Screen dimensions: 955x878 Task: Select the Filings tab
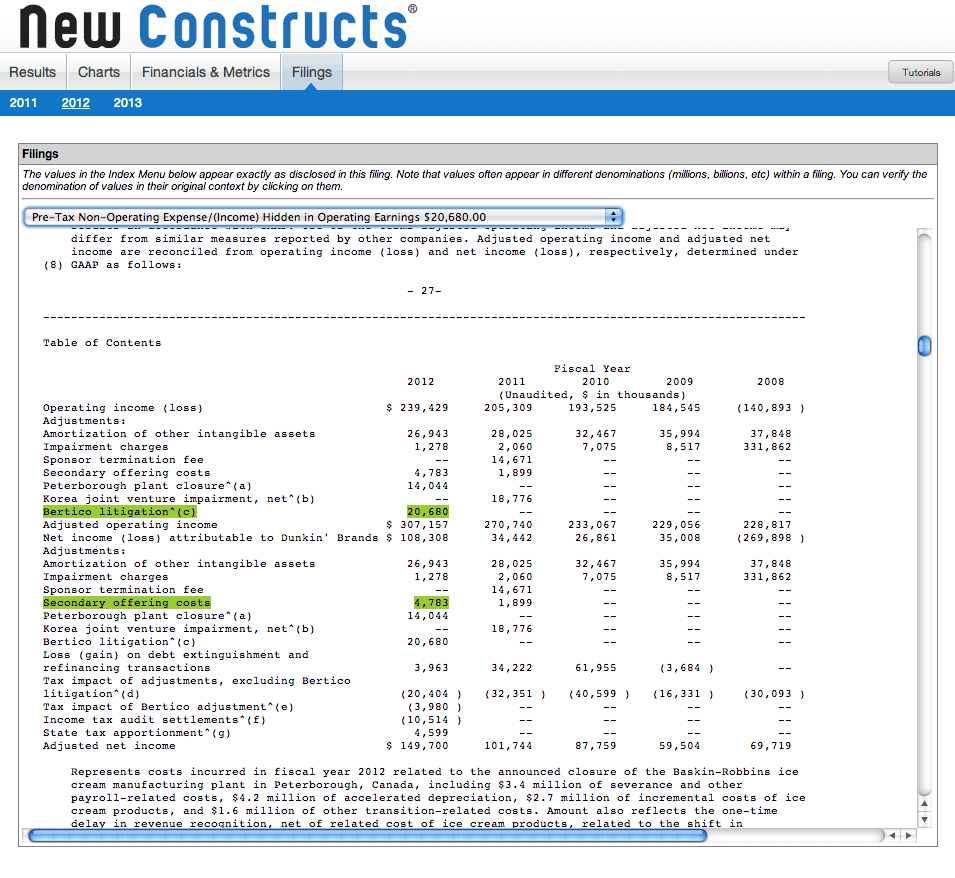pyautogui.click(x=312, y=72)
